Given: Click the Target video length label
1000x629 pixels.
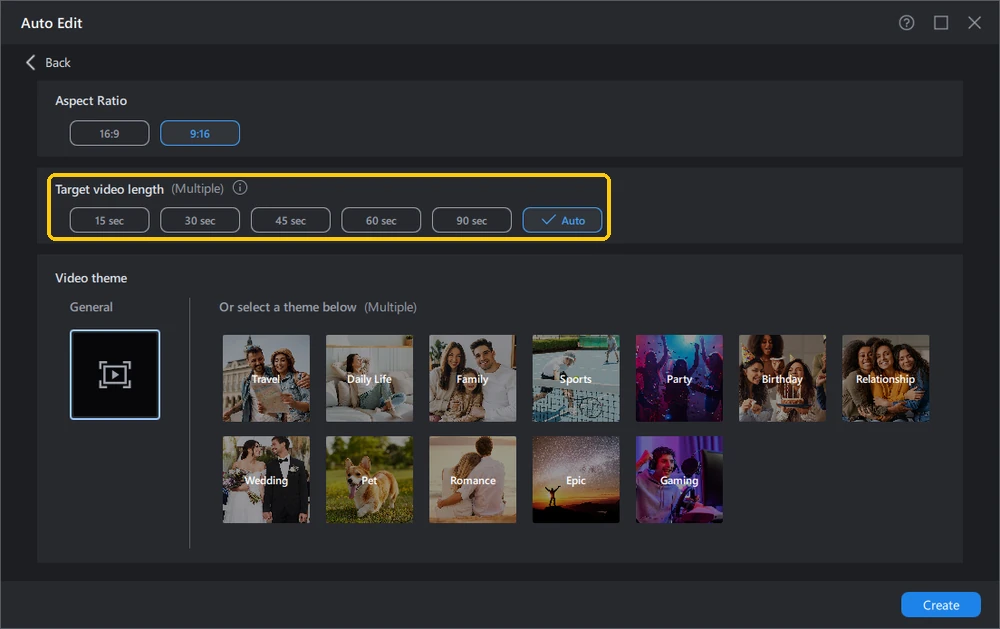Looking at the screenshot, I should click(109, 189).
